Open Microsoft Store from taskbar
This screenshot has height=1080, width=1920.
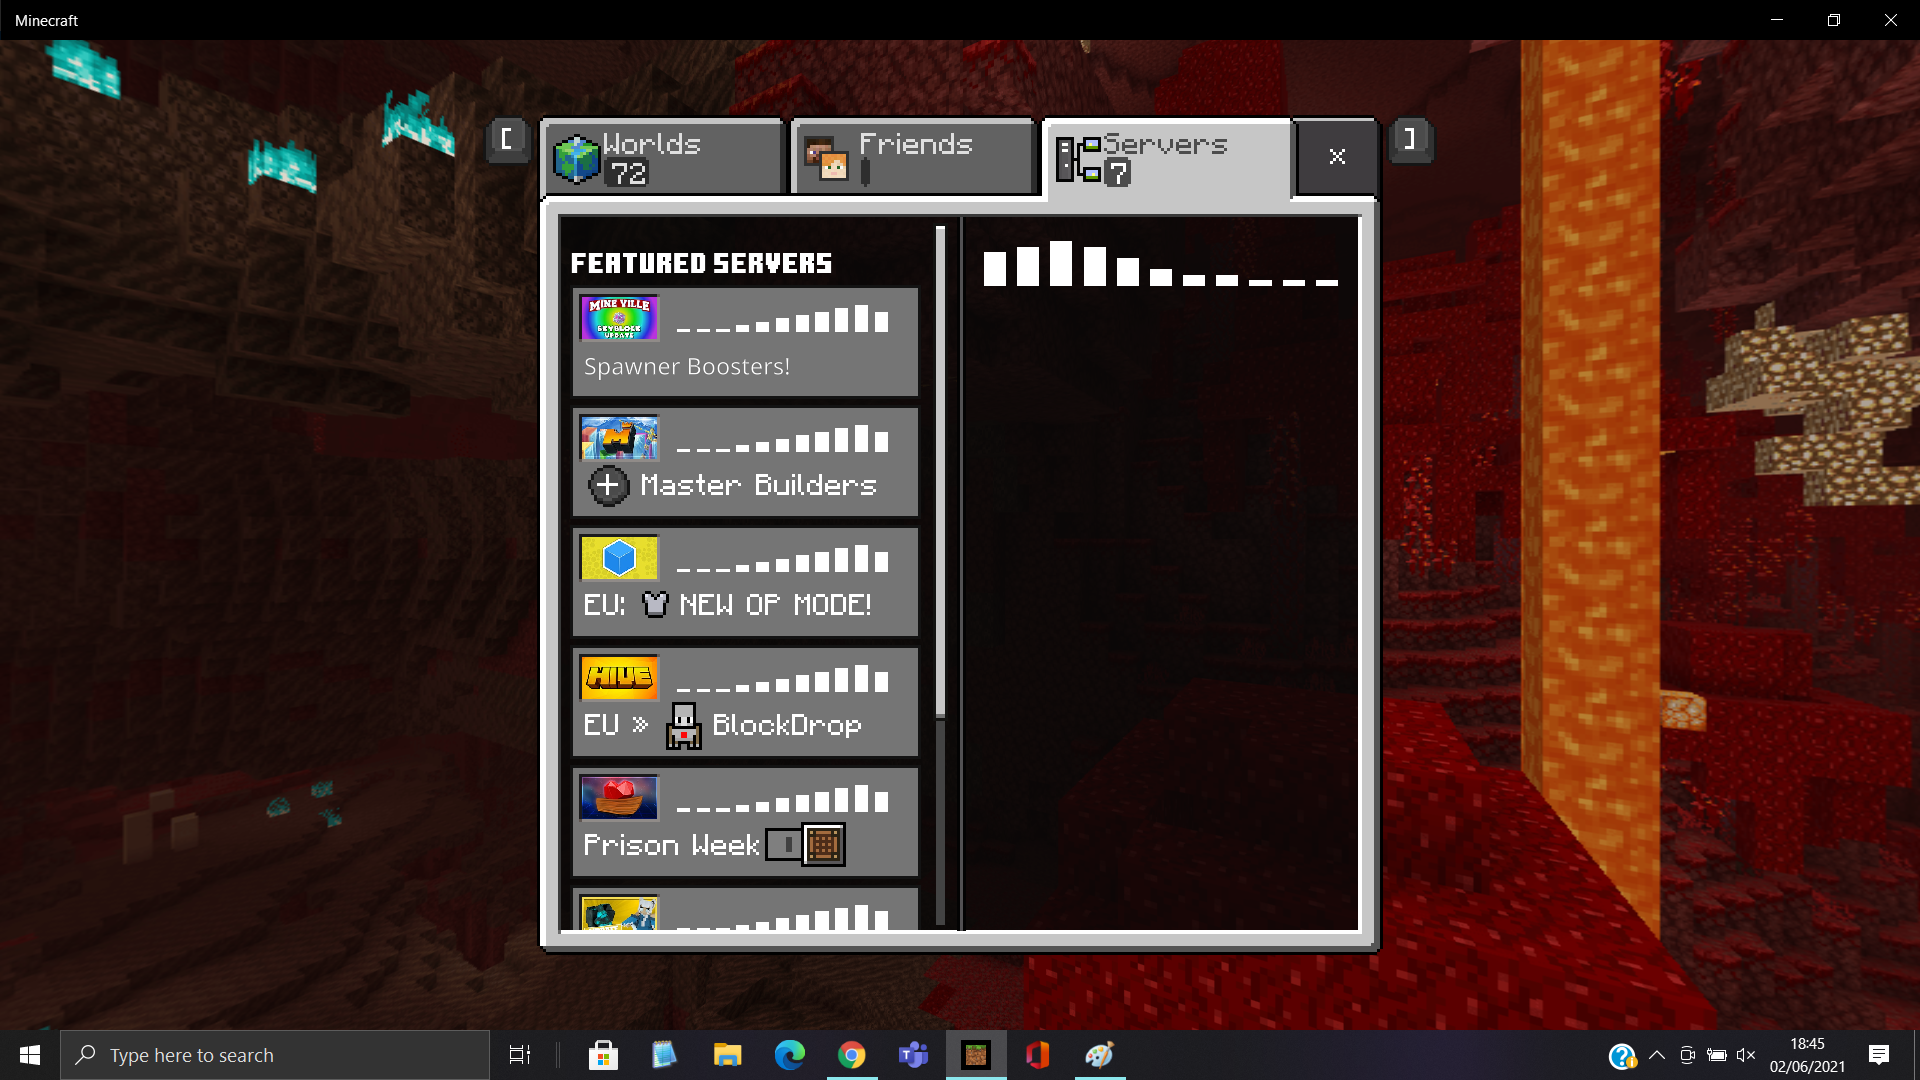pyautogui.click(x=603, y=1055)
